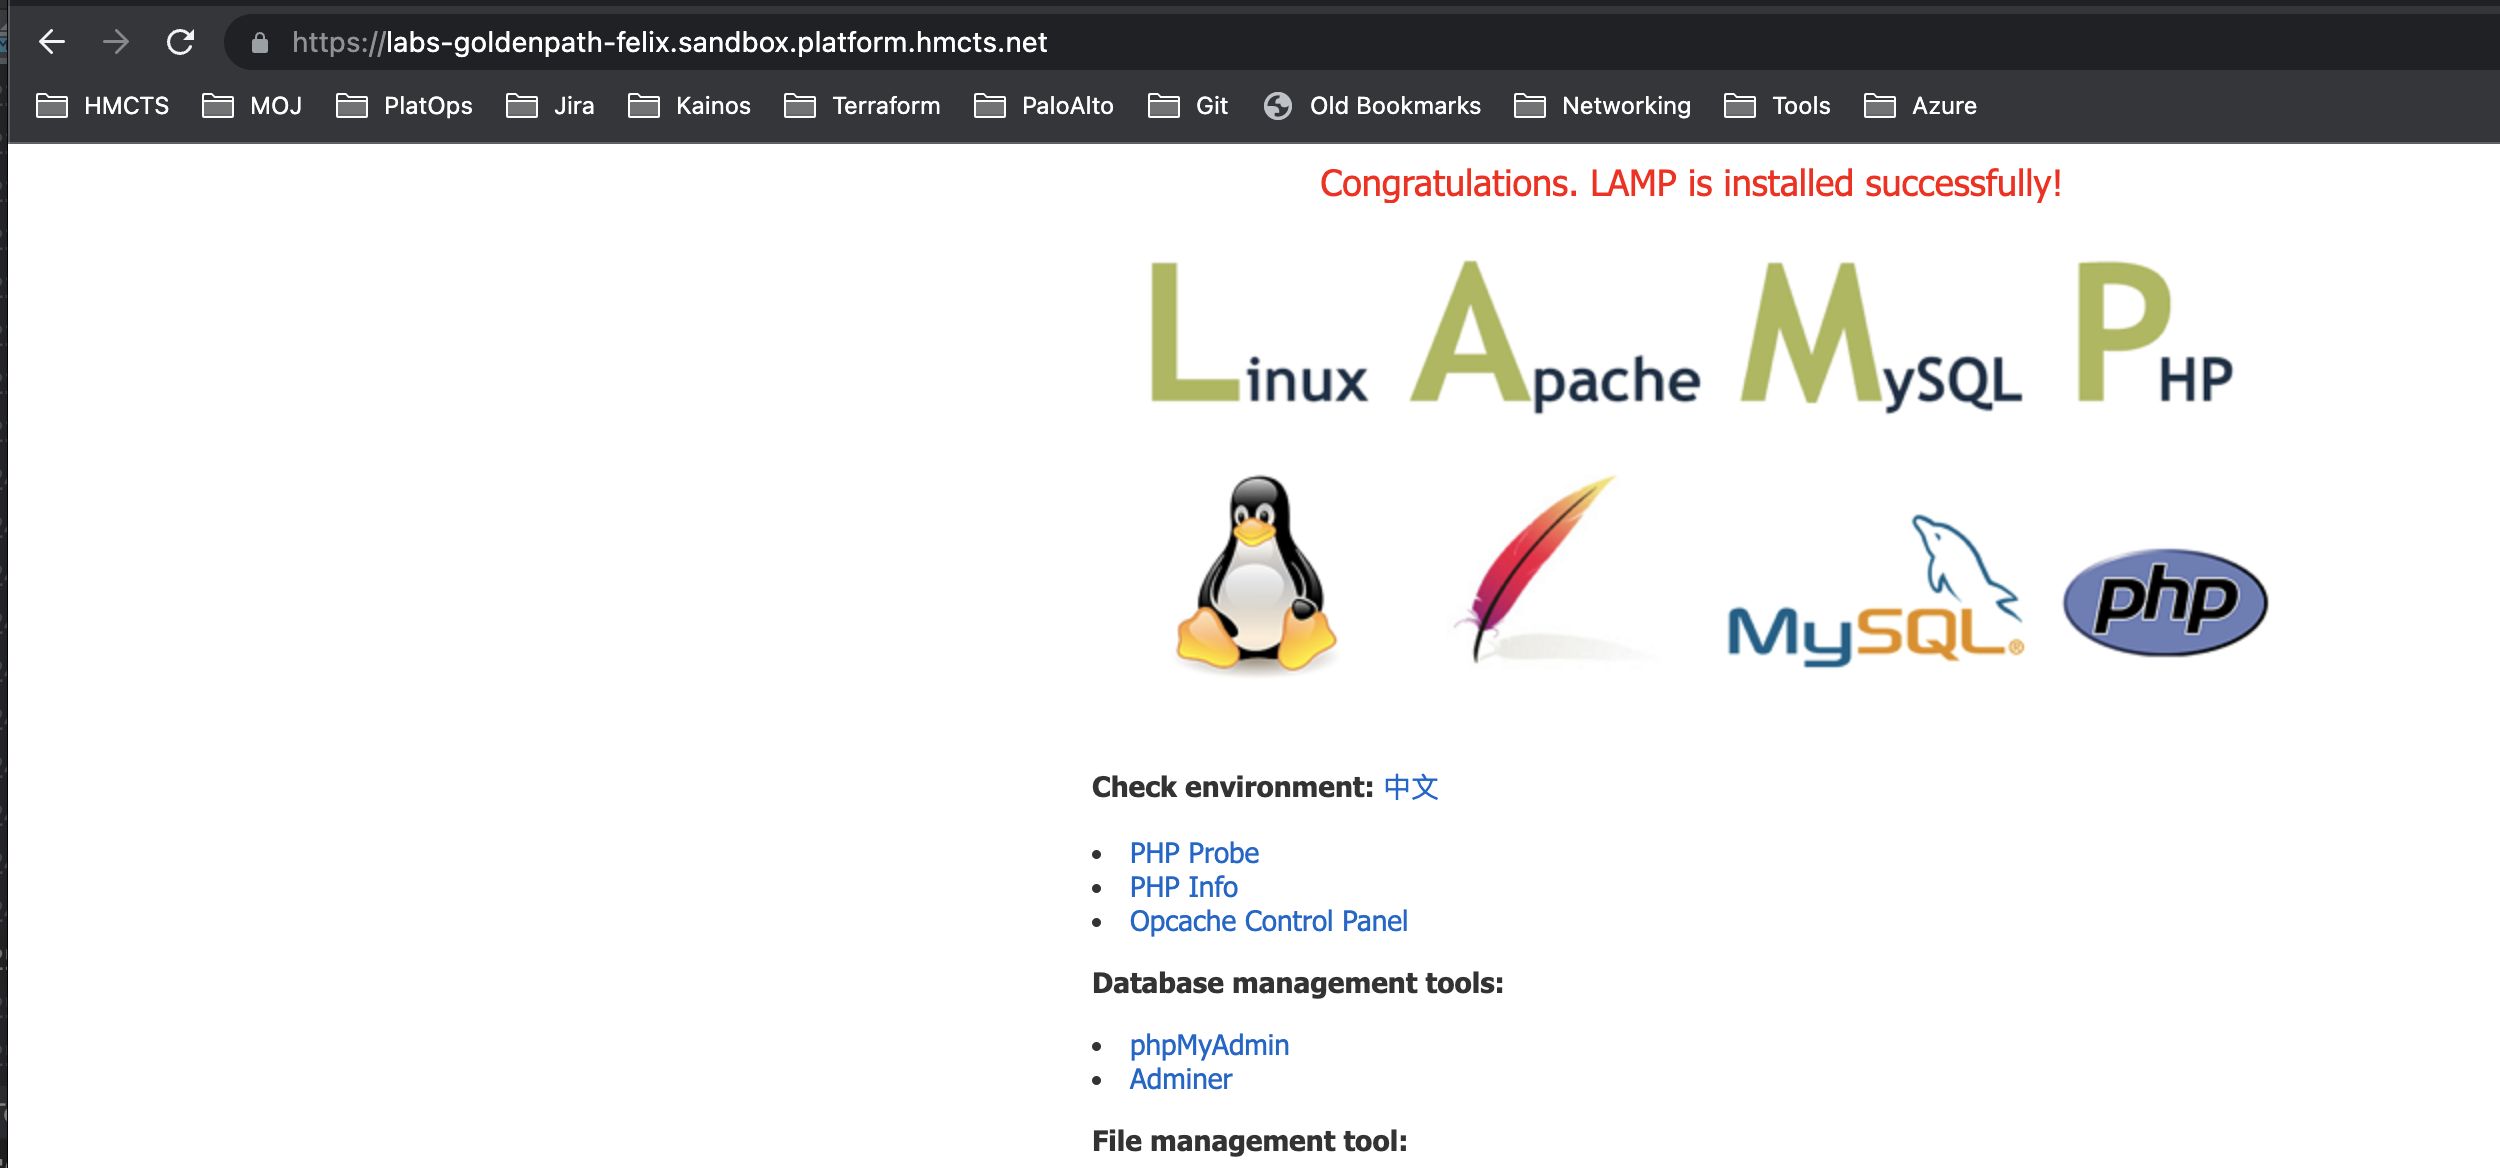Click the Linux Tux penguin logo

tap(1256, 573)
